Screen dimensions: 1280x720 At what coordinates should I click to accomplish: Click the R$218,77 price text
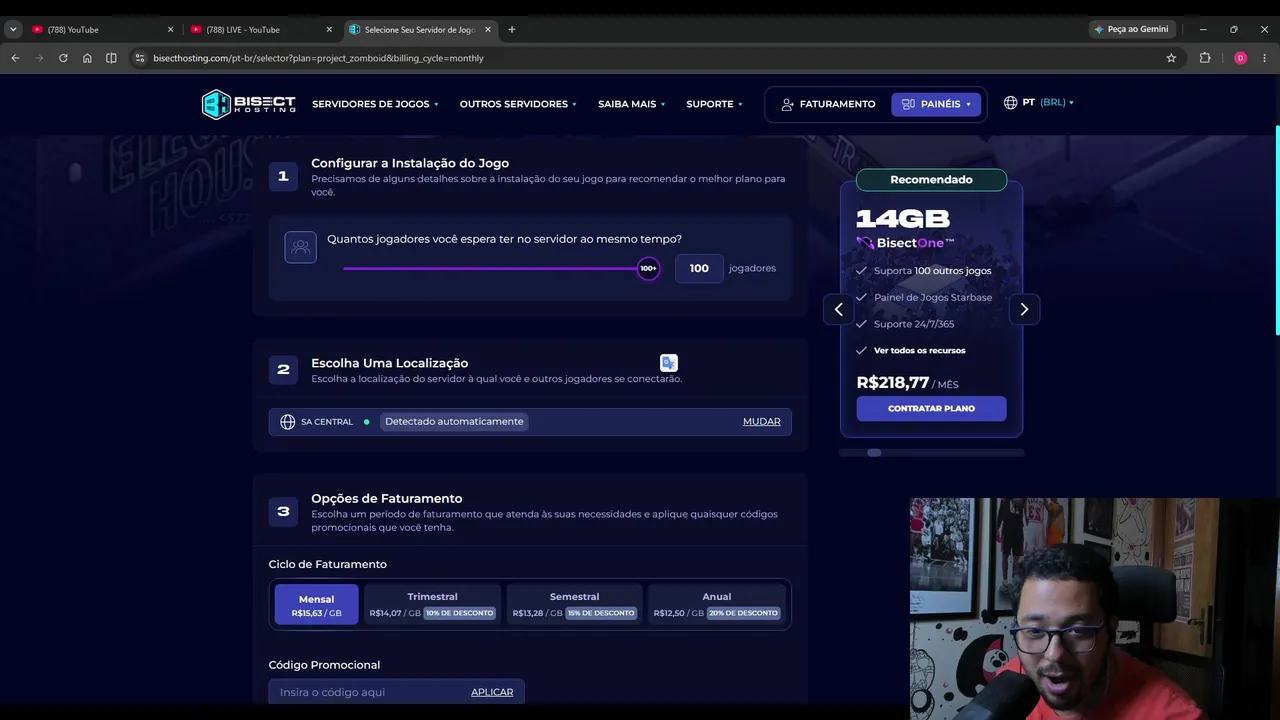893,382
